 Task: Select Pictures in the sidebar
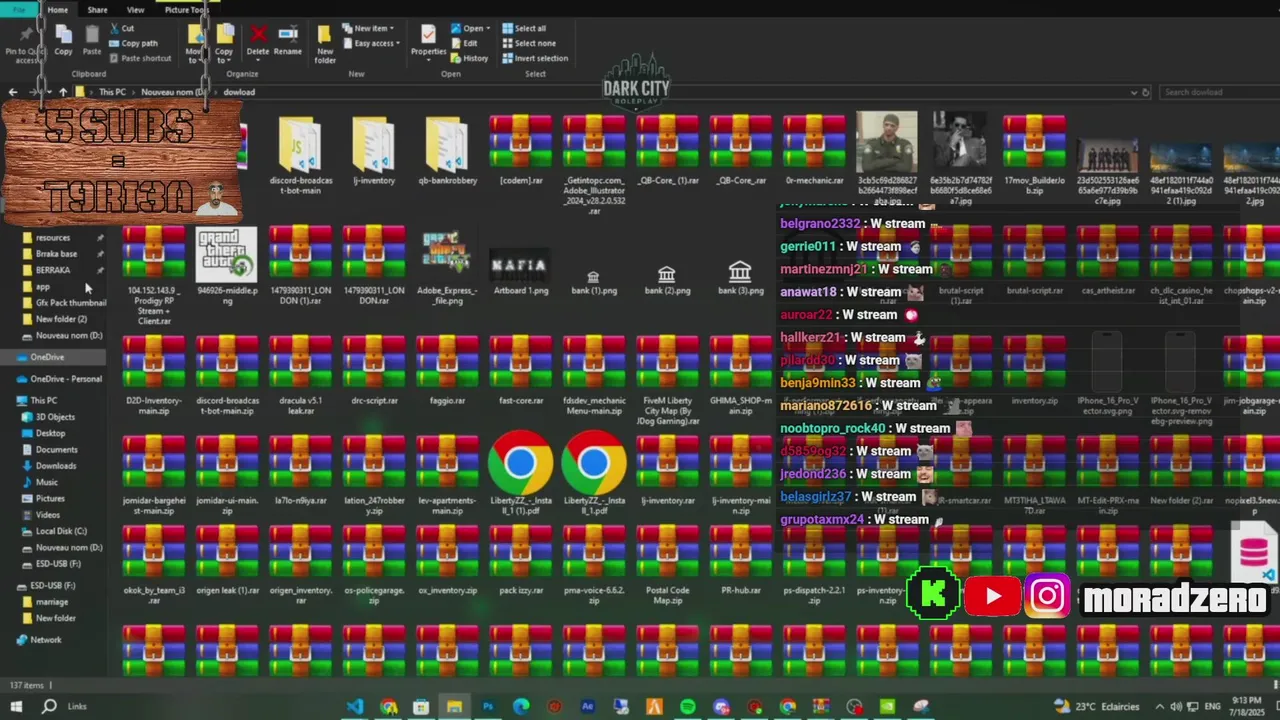[50, 498]
